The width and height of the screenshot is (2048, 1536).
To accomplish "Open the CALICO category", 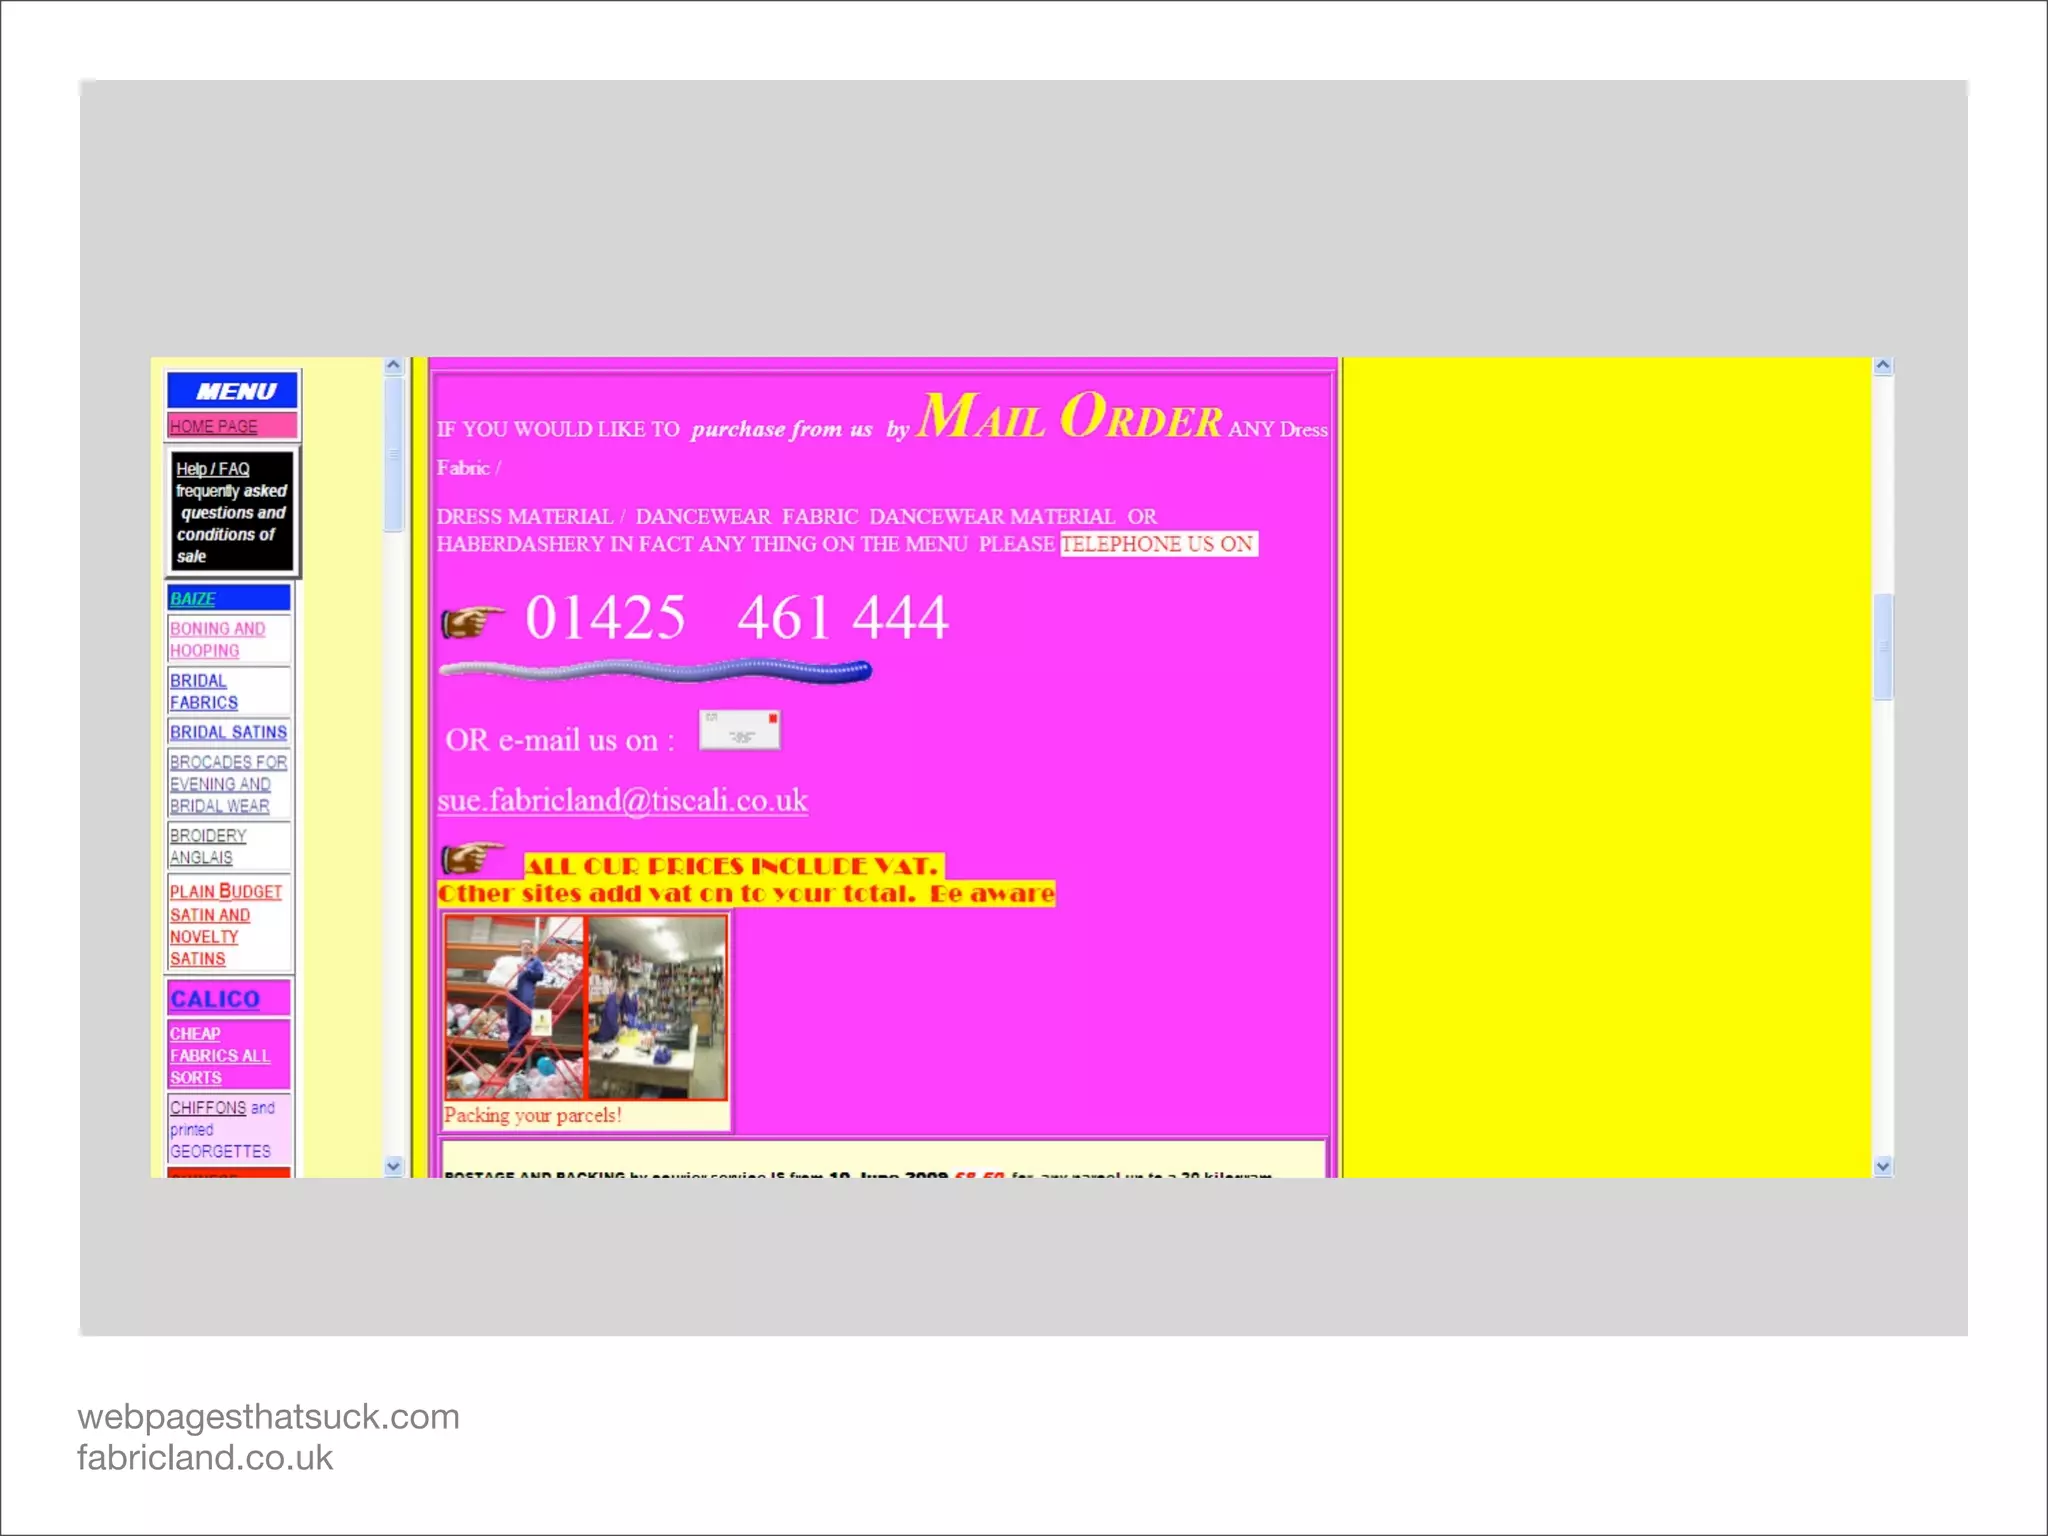I will 215,998.
